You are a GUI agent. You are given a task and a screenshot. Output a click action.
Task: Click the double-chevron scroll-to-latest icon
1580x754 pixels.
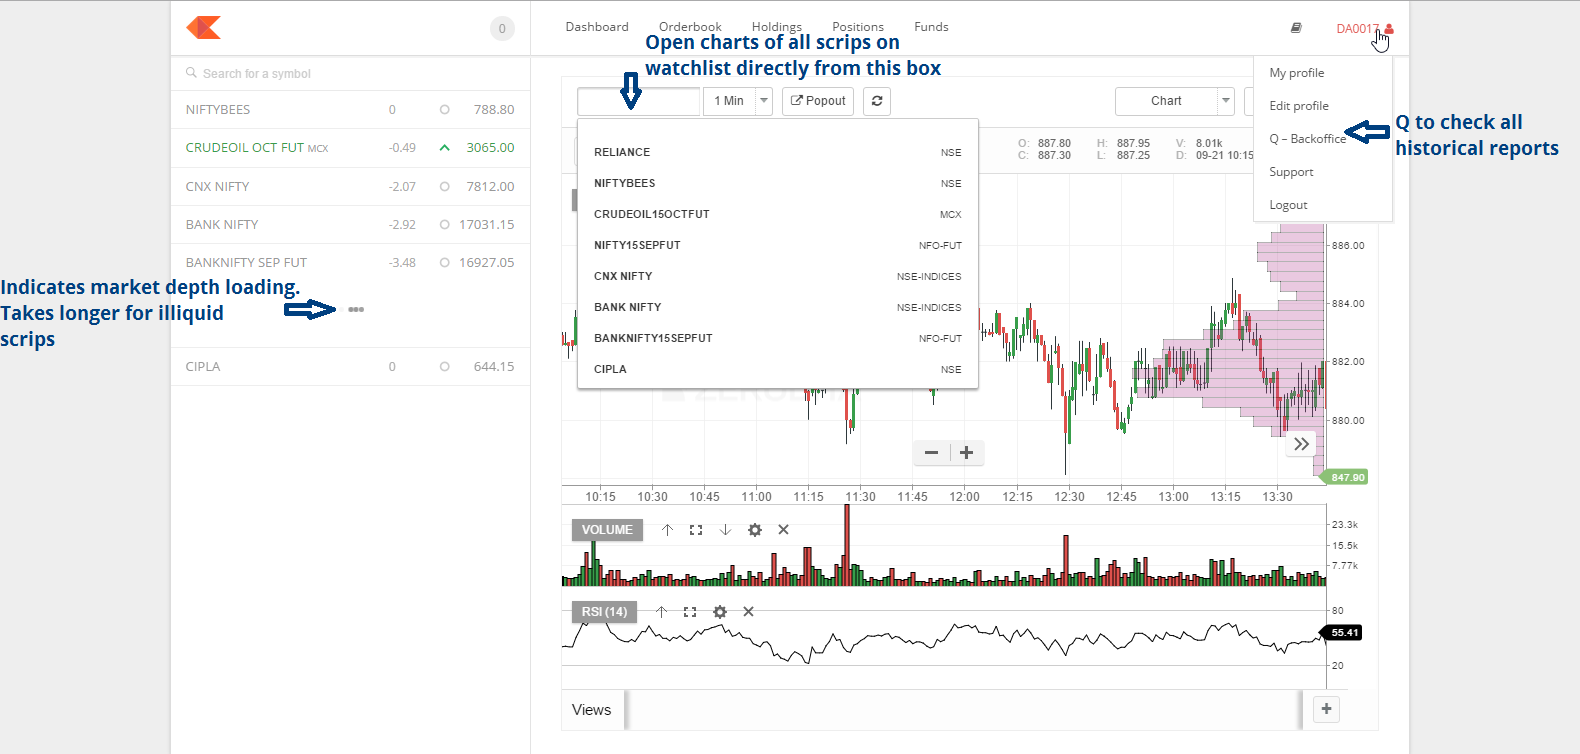pos(1301,444)
